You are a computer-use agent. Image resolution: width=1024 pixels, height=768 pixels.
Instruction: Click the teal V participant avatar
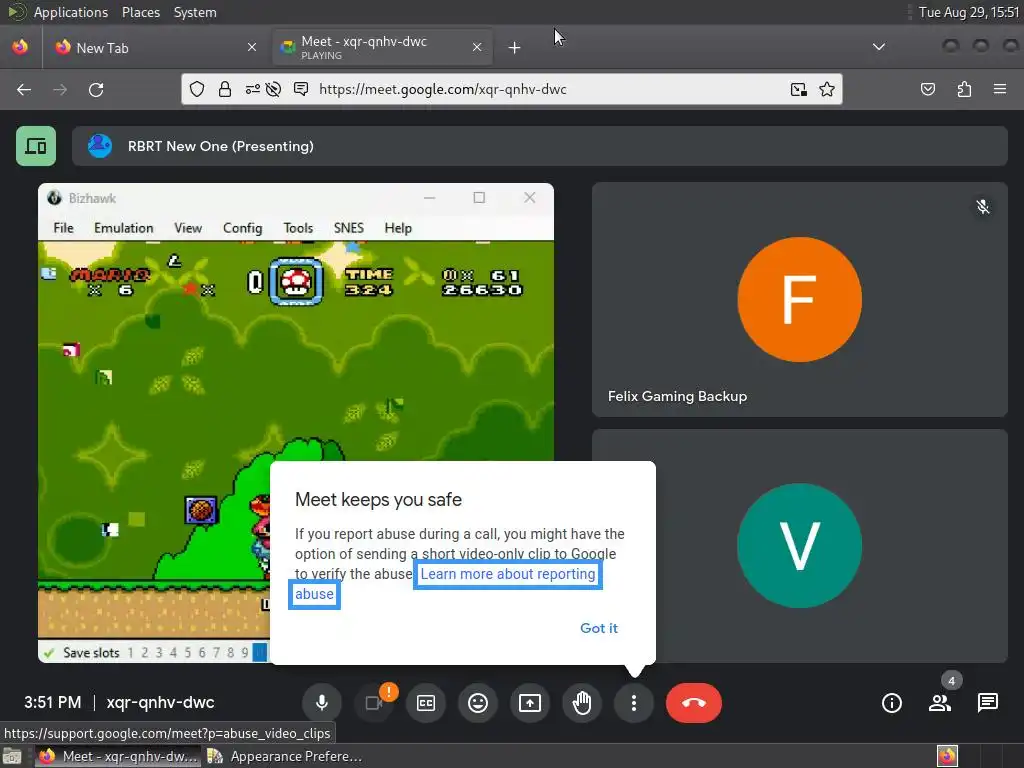point(799,545)
